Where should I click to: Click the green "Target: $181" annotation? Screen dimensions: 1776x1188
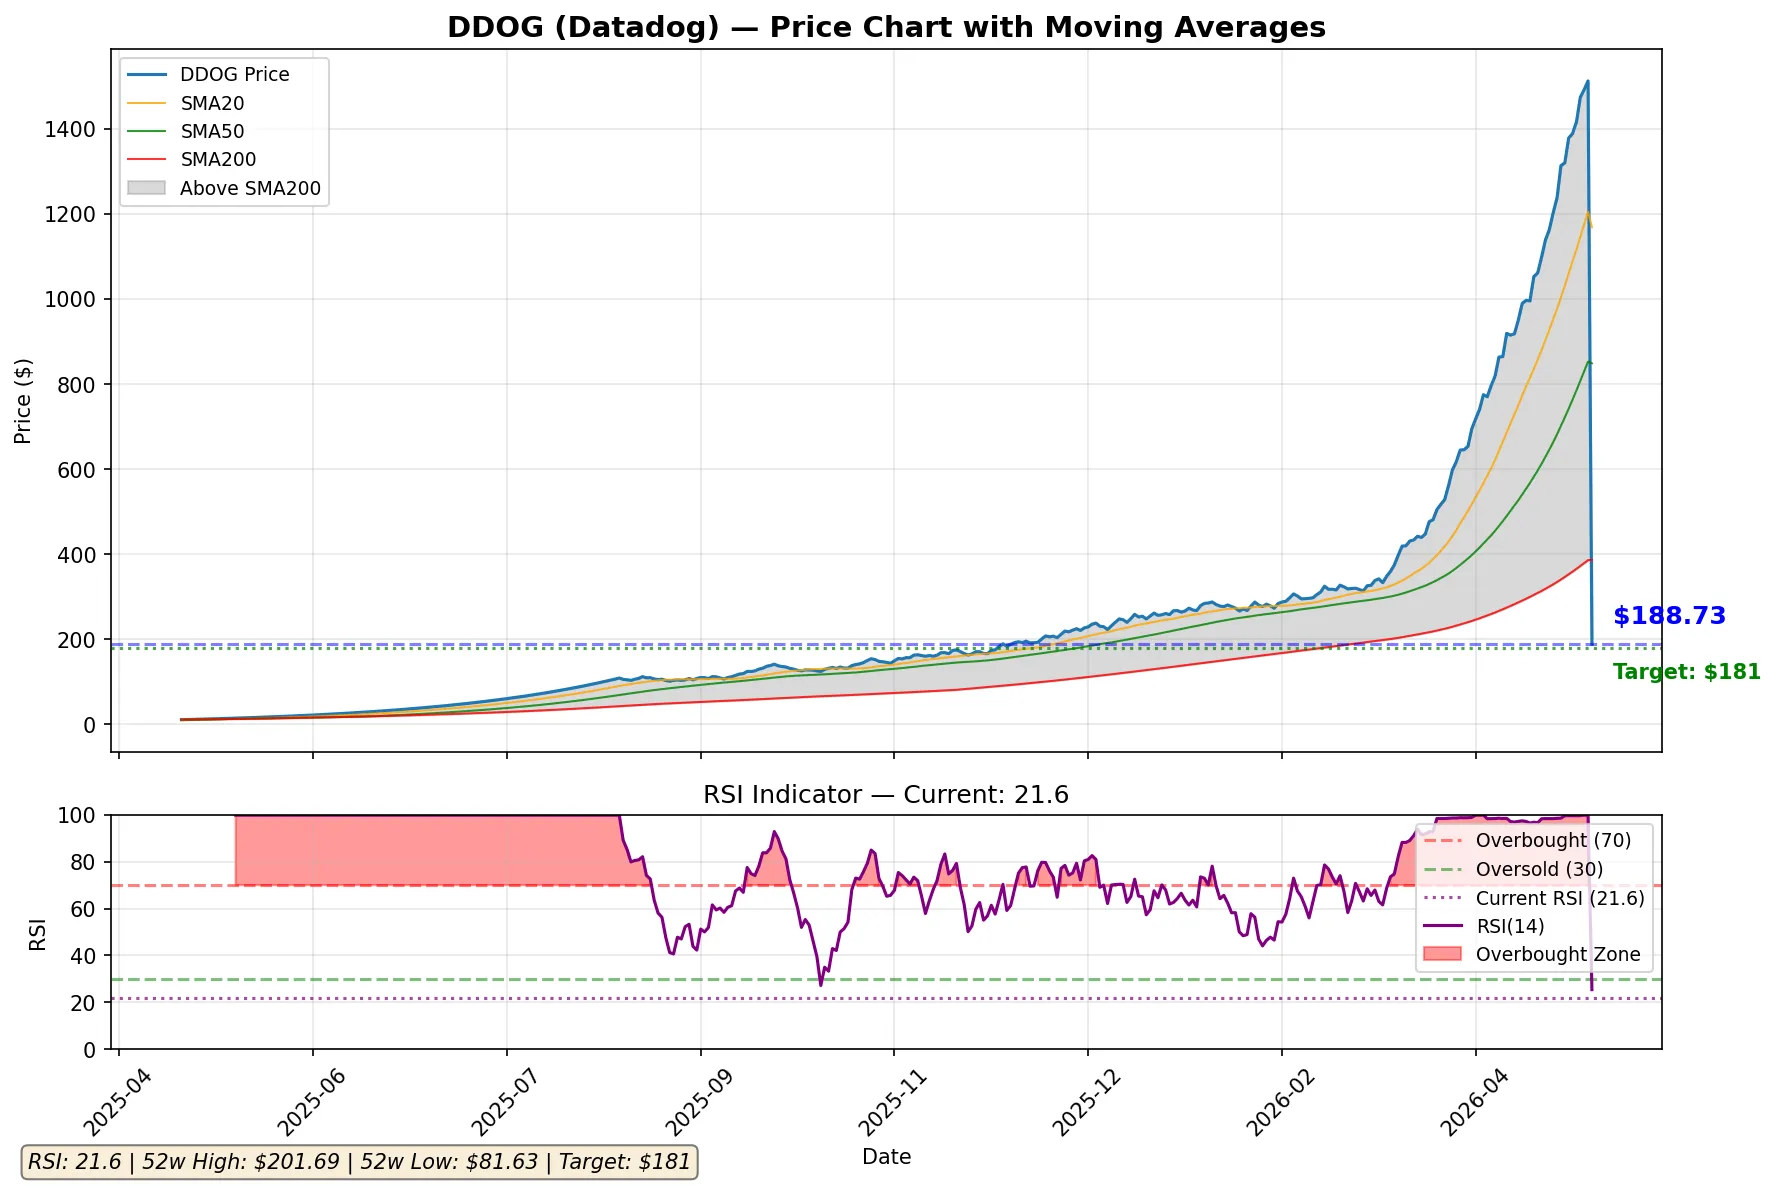click(1686, 672)
